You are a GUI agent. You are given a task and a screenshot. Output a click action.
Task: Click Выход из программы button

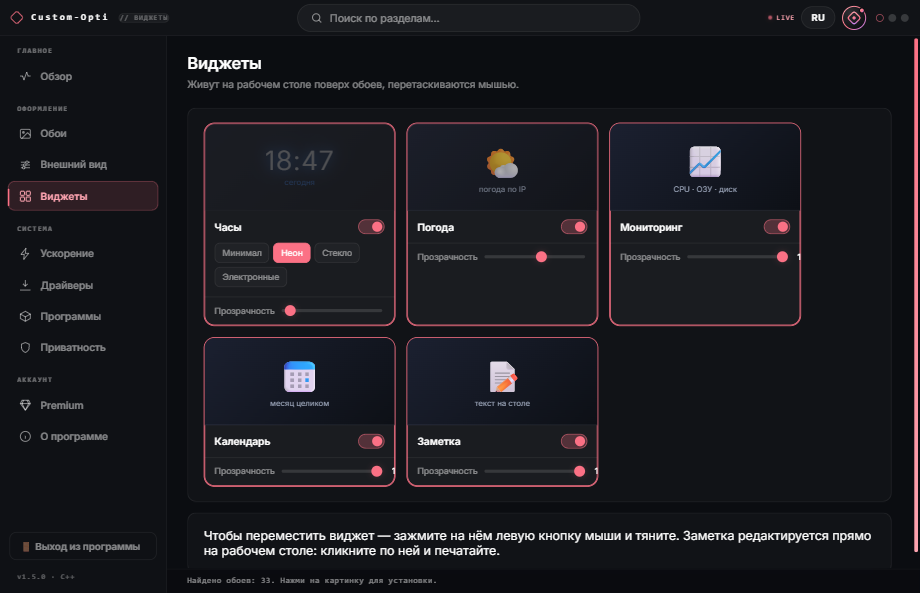[83, 547]
